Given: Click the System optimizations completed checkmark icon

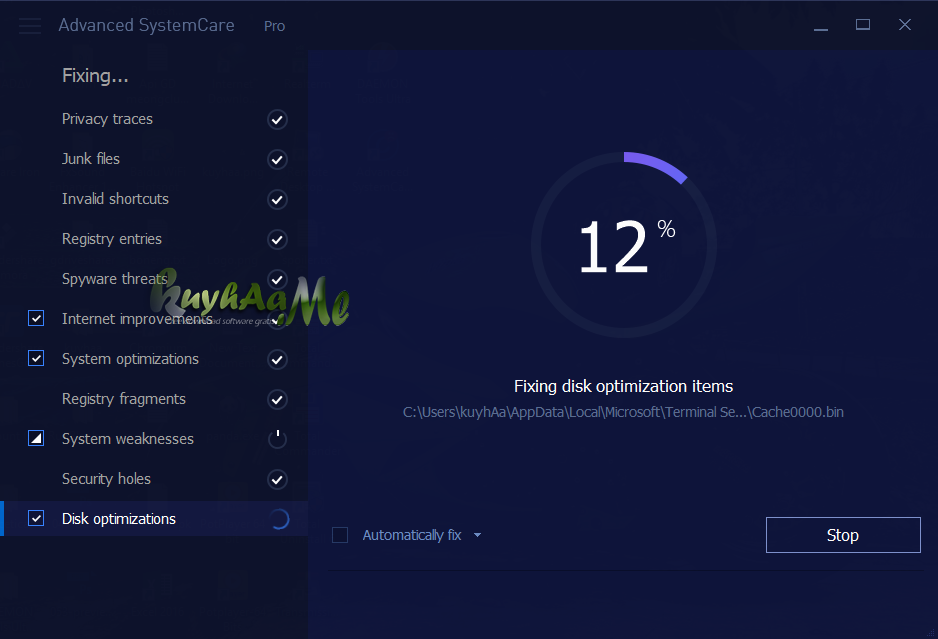Looking at the screenshot, I should pos(277,360).
